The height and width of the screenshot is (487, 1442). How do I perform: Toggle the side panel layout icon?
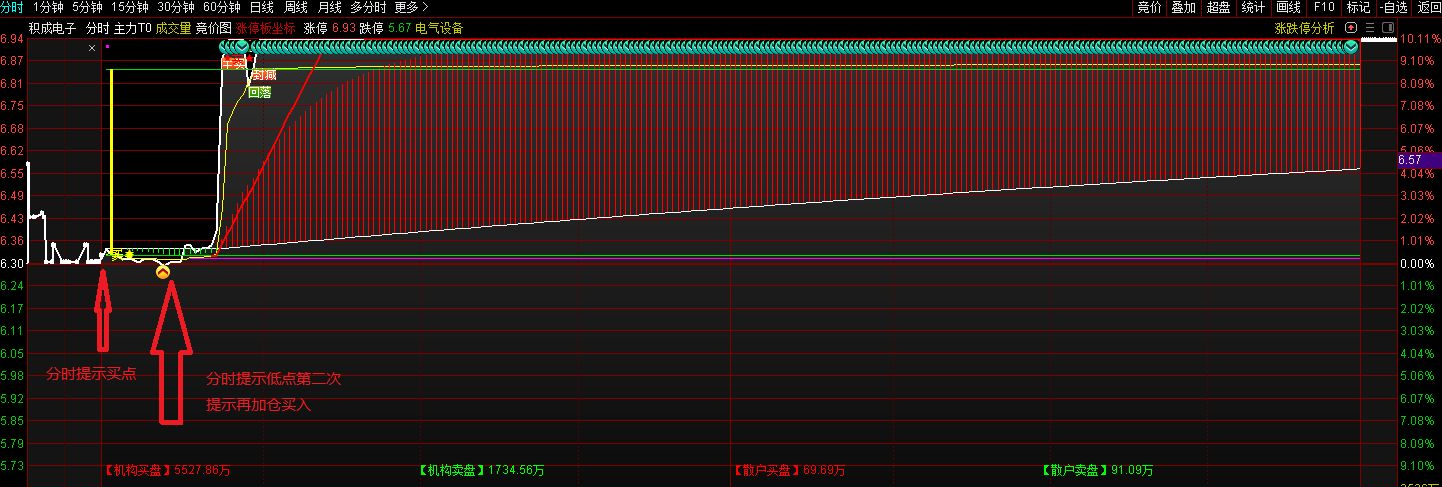(x=1390, y=28)
